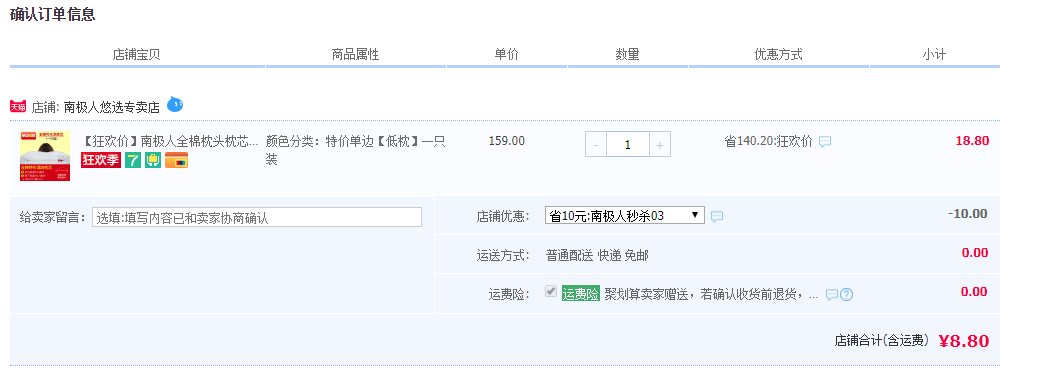Open the 【狂欢价】南极人全棉枕头枕芯 product link

pyautogui.click(x=169, y=141)
